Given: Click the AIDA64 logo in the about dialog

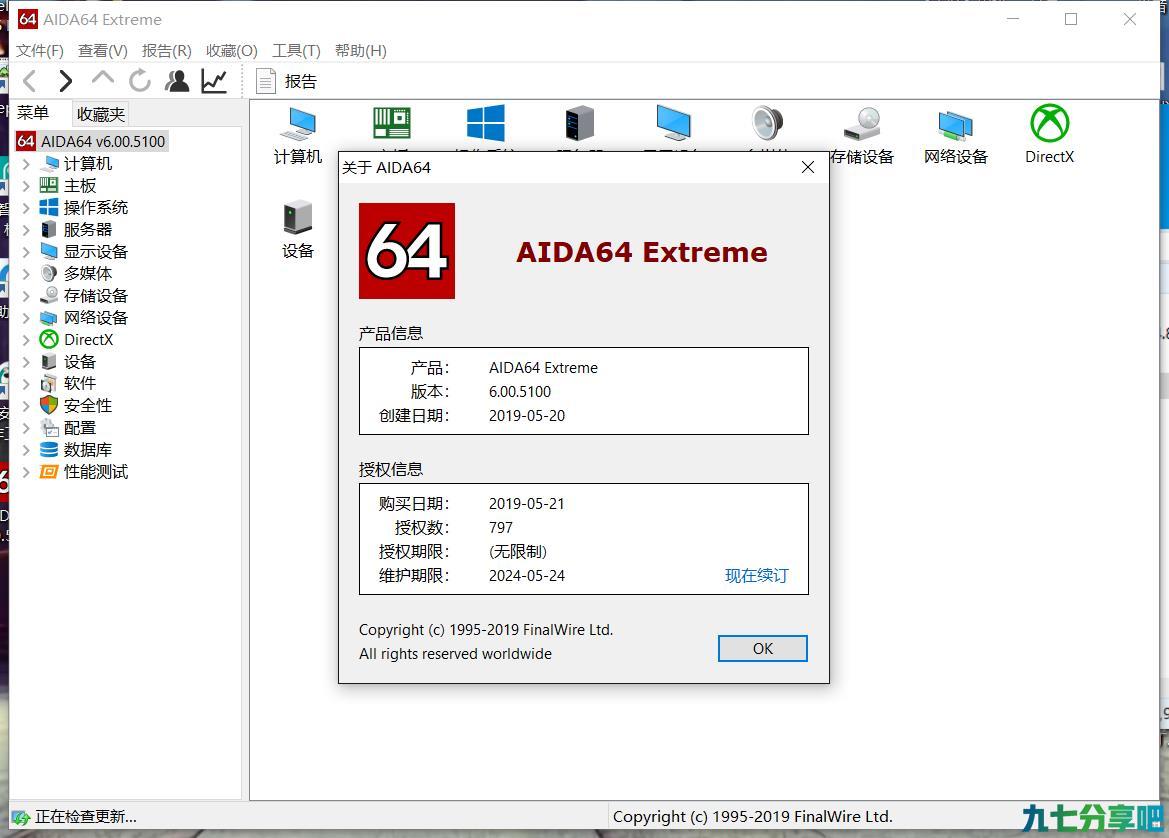Looking at the screenshot, I should coord(407,251).
